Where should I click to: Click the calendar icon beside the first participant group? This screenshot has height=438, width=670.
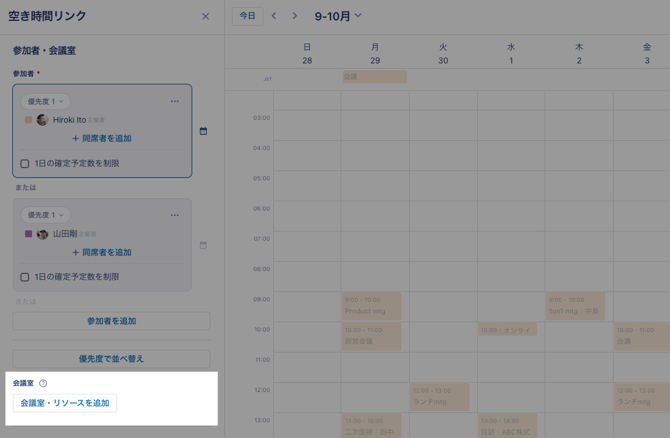tap(203, 131)
